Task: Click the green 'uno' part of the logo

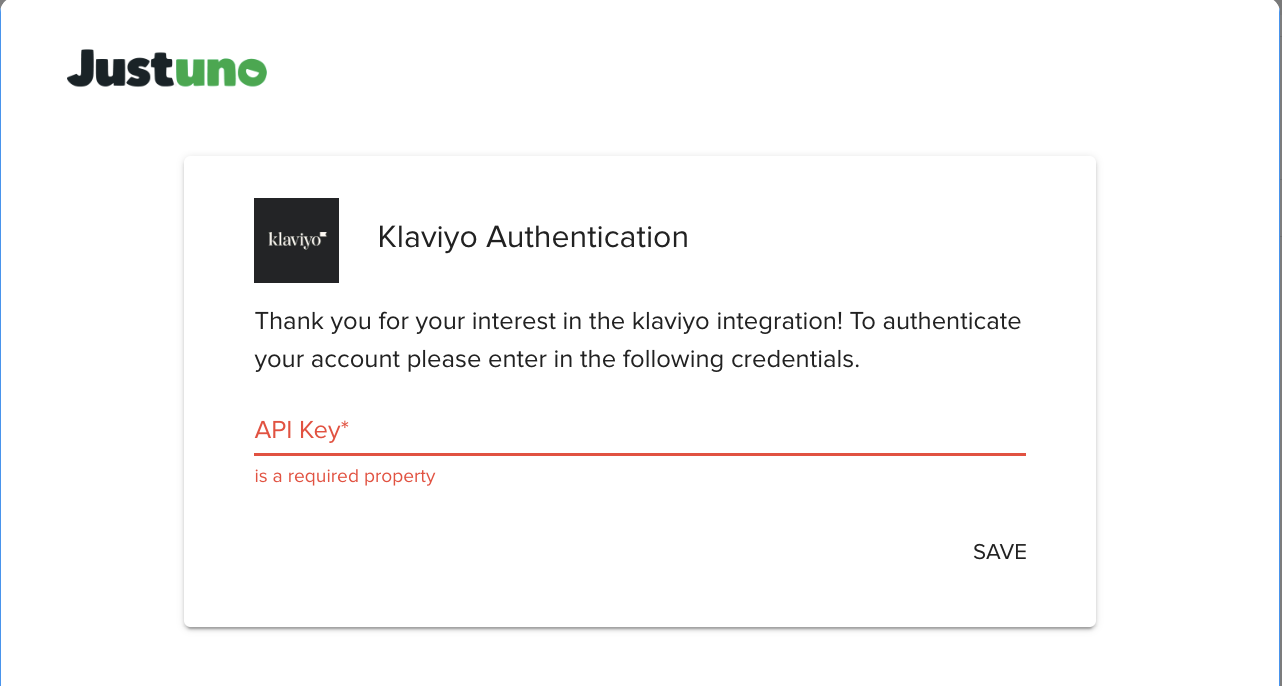Action: click(220, 71)
